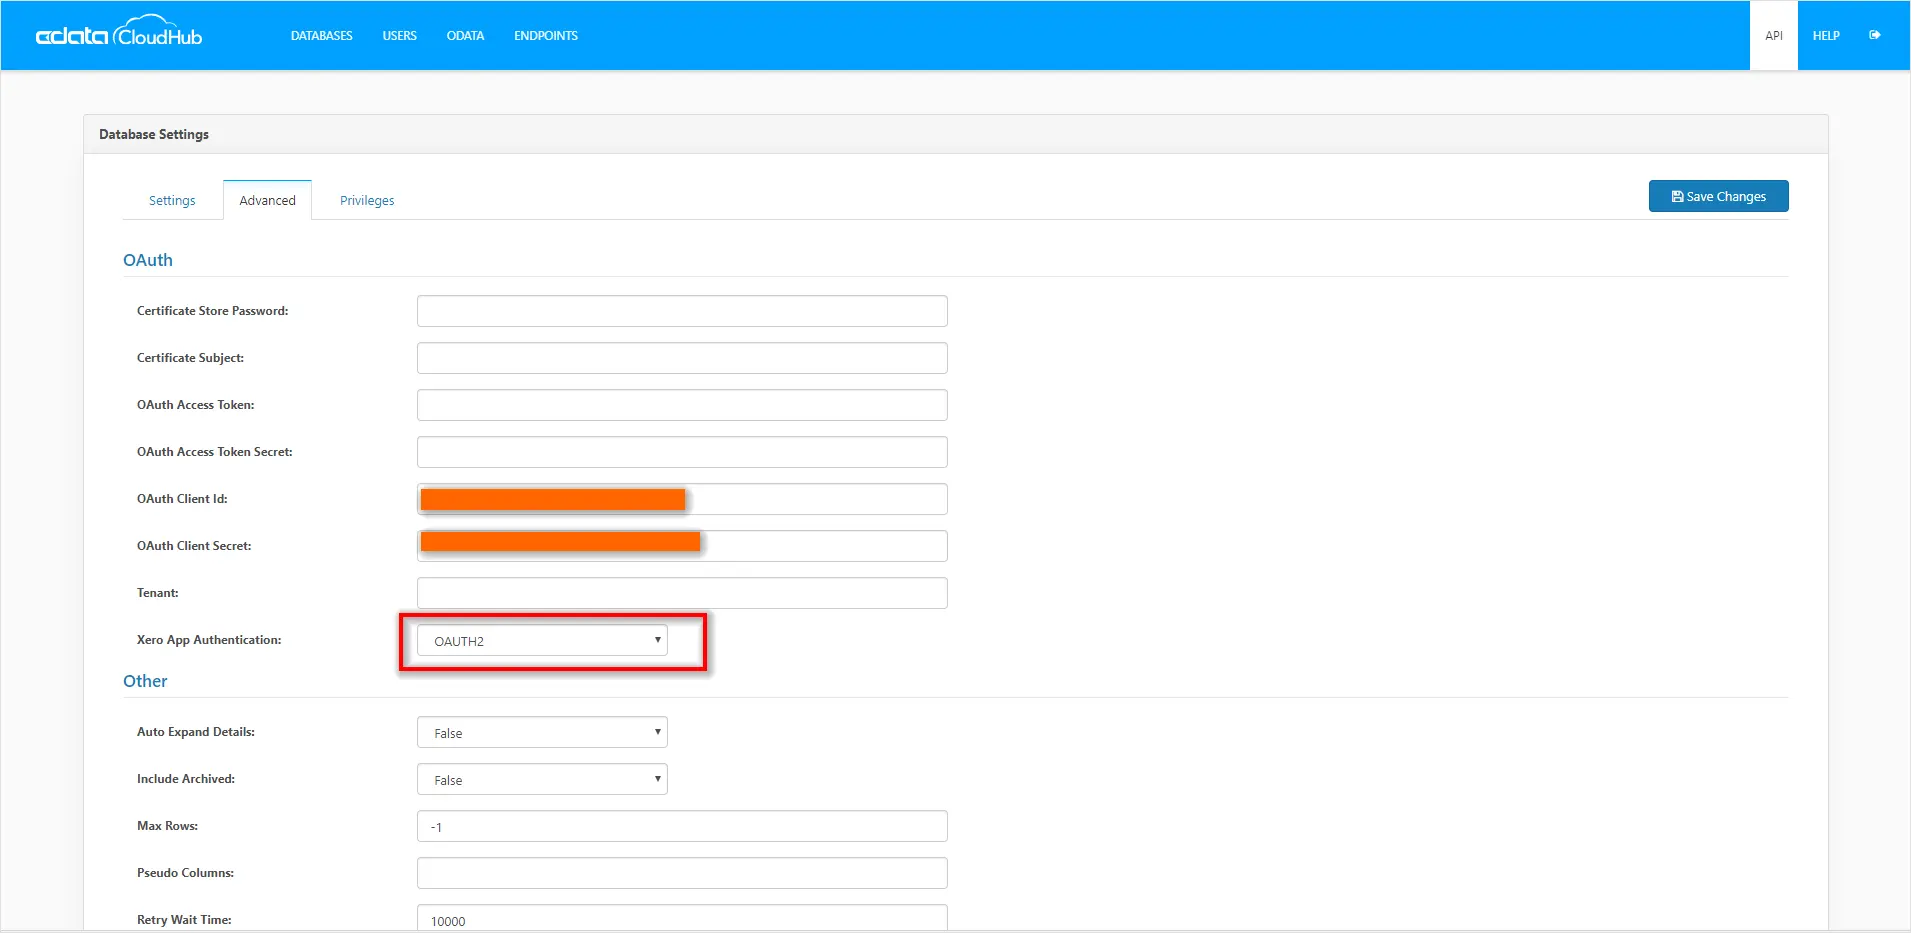Expand the Auto Expand Details dropdown

point(656,731)
